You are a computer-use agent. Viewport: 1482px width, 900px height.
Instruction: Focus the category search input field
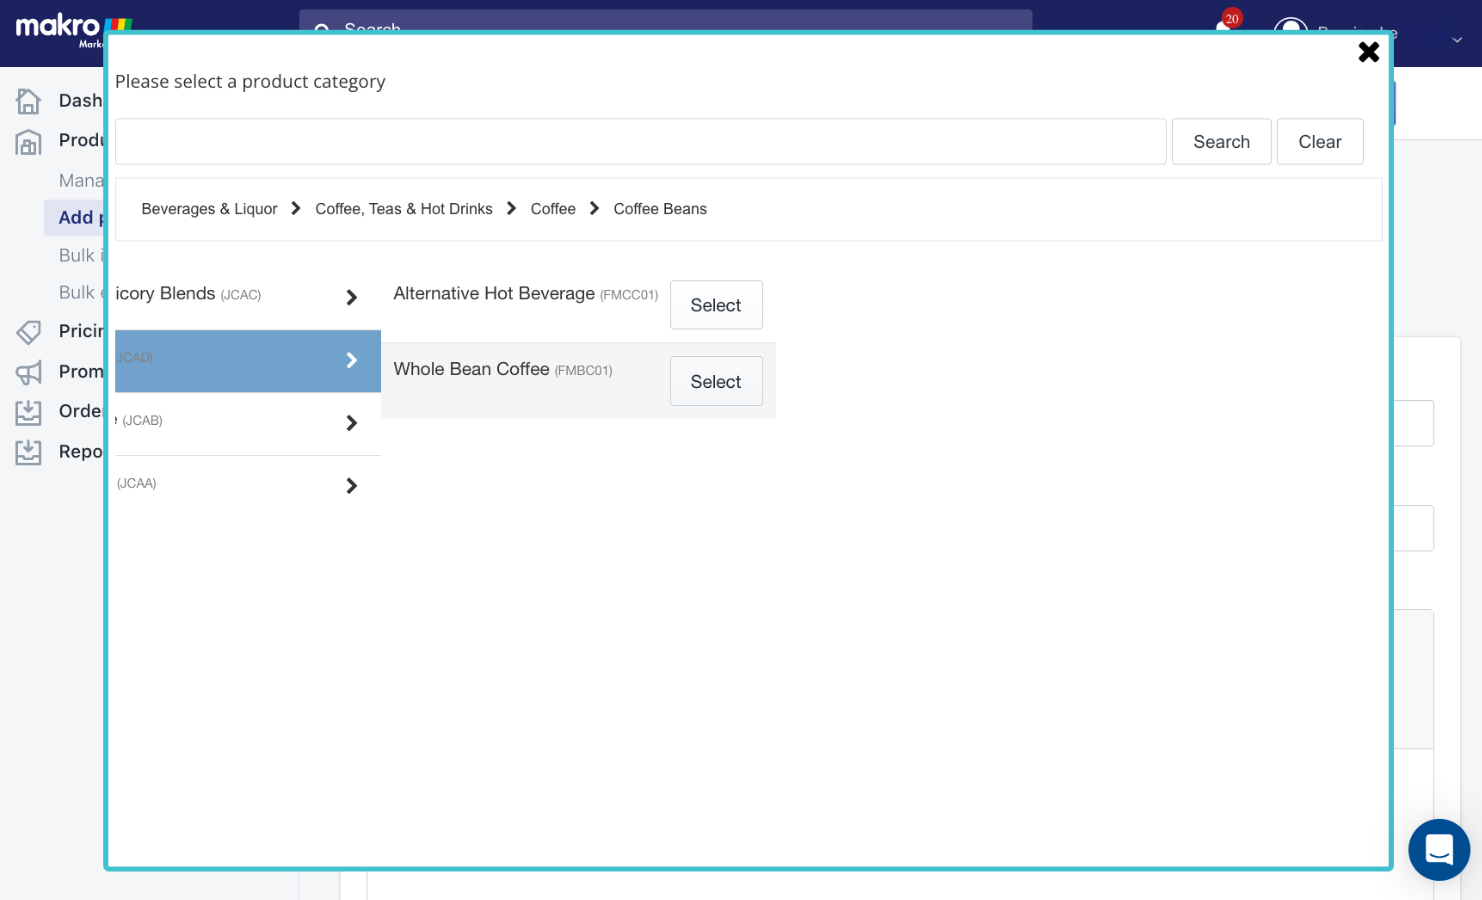coord(640,142)
